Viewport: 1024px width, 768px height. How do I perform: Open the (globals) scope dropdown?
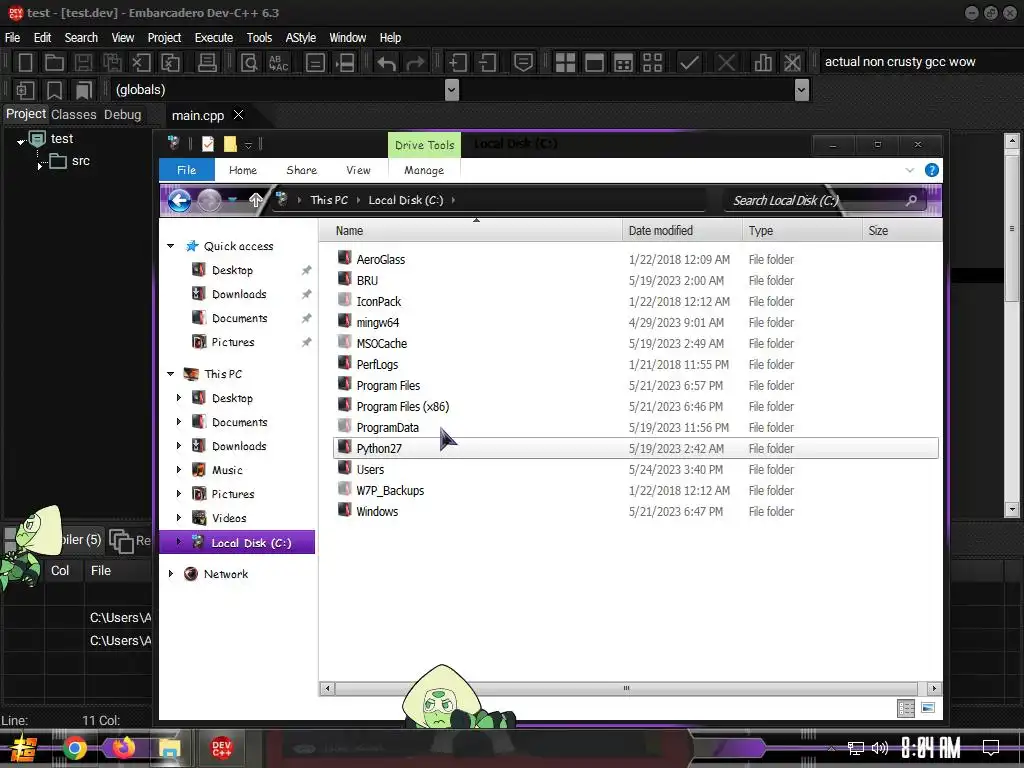pos(452,89)
